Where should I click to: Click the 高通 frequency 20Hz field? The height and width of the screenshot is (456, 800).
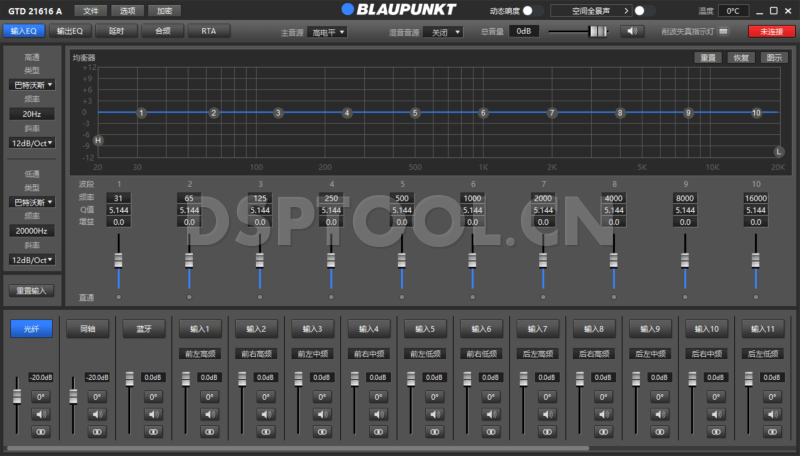click(32, 114)
